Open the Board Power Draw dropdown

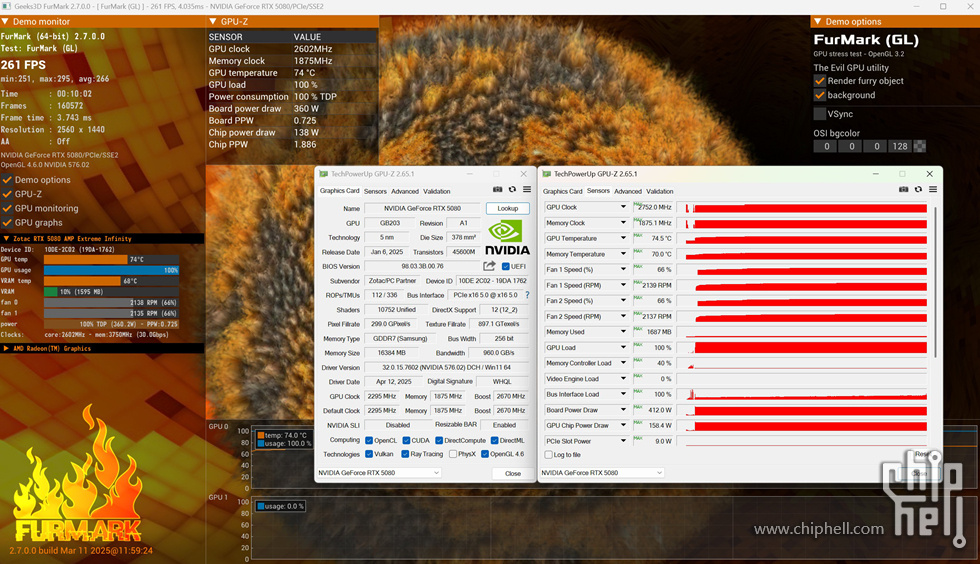point(623,410)
